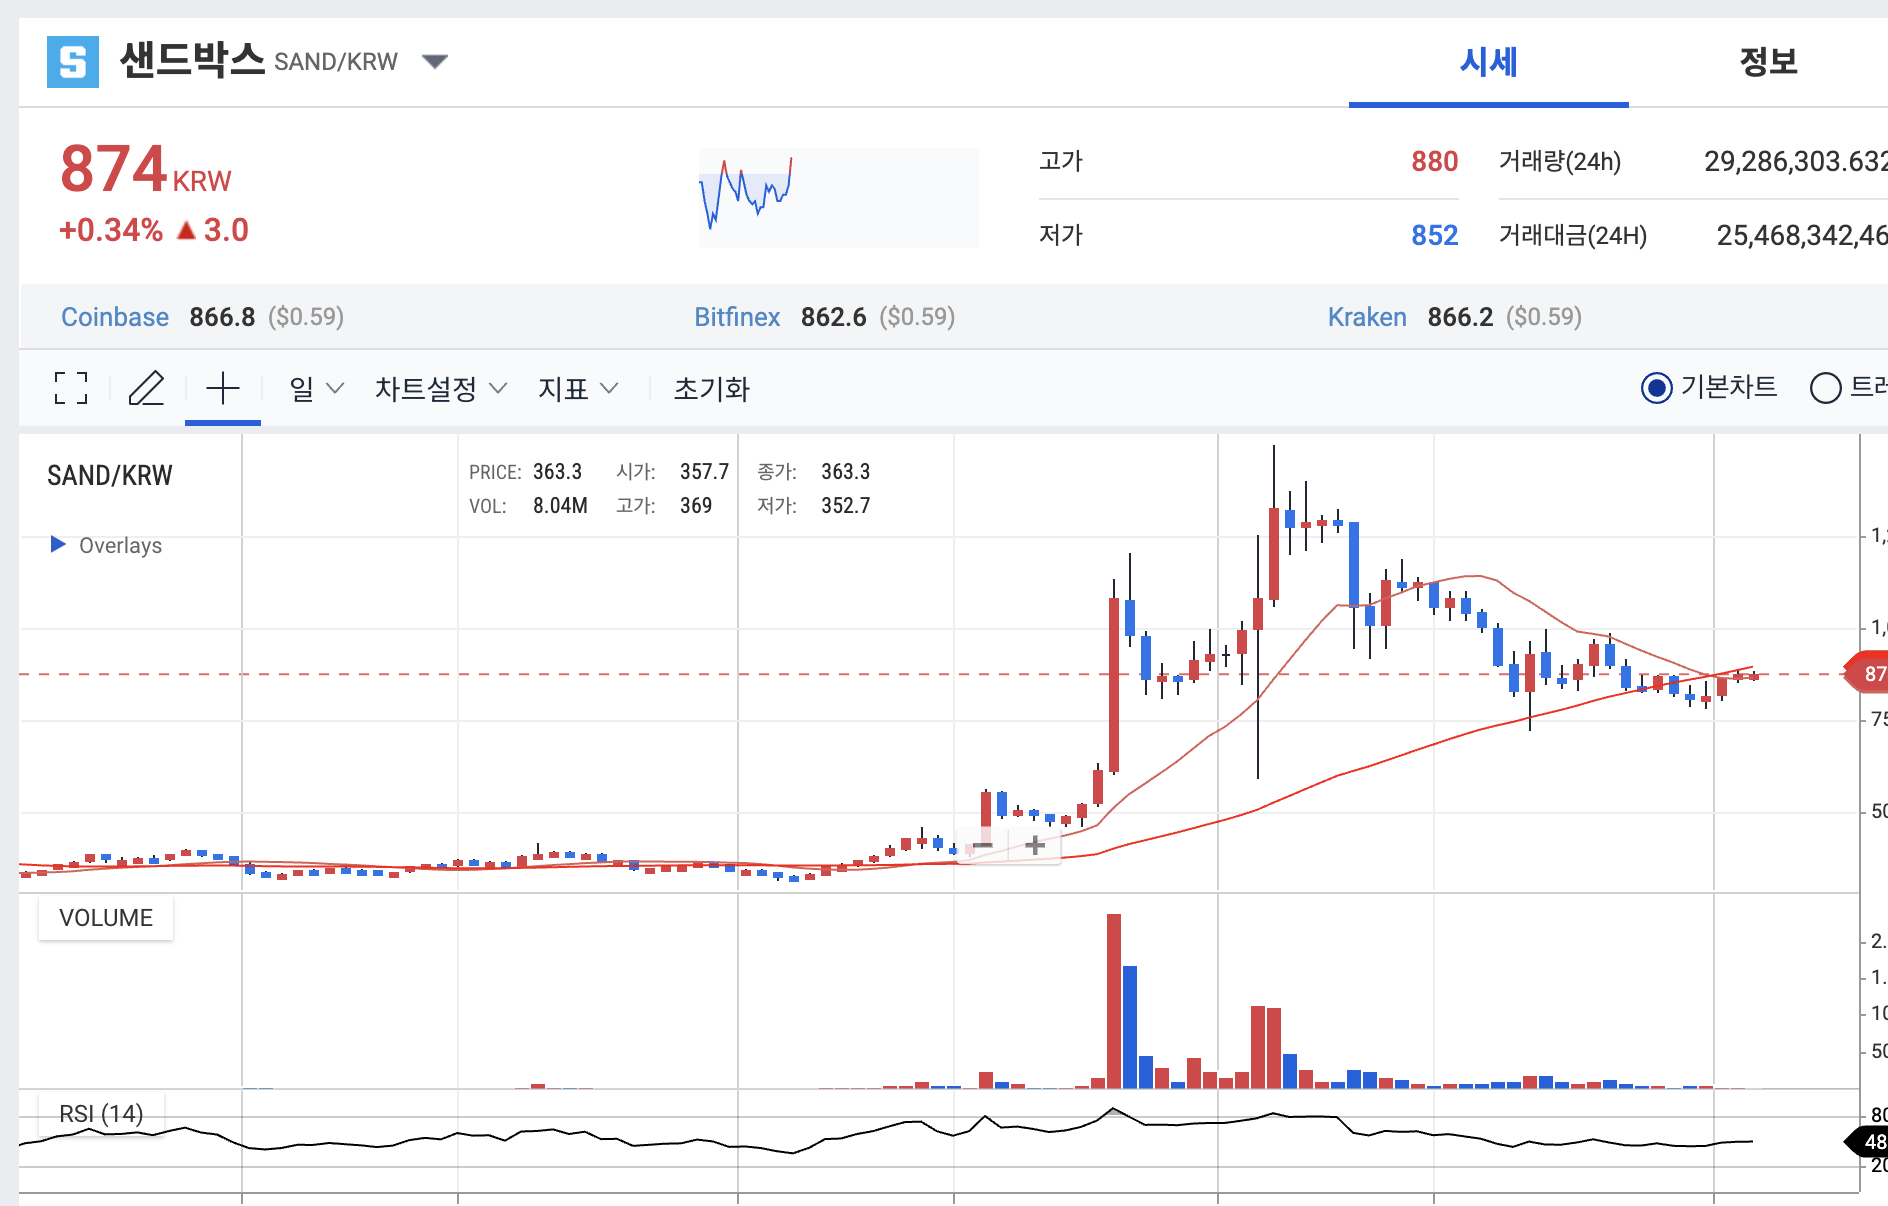Viewport: 1888px width, 1206px height.
Task: Select the 기본차트 radio button
Action: click(1657, 387)
